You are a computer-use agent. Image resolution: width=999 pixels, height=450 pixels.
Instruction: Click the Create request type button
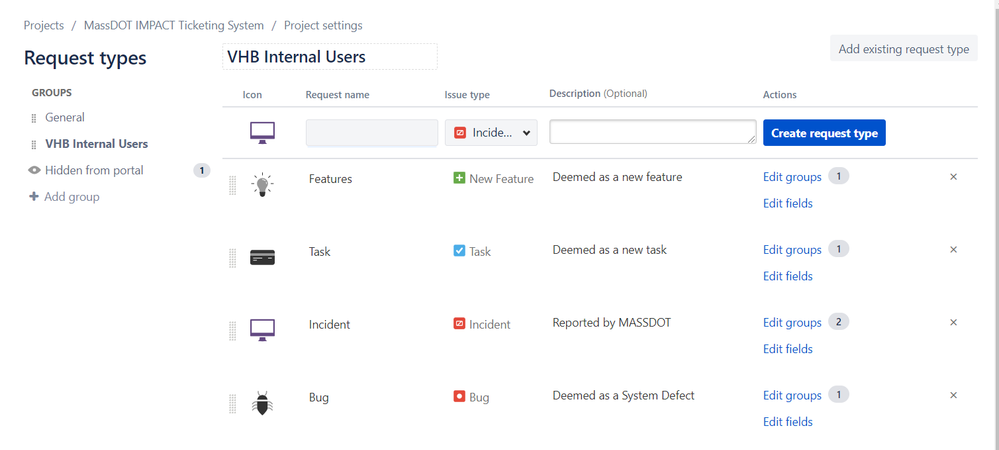[824, 133]
